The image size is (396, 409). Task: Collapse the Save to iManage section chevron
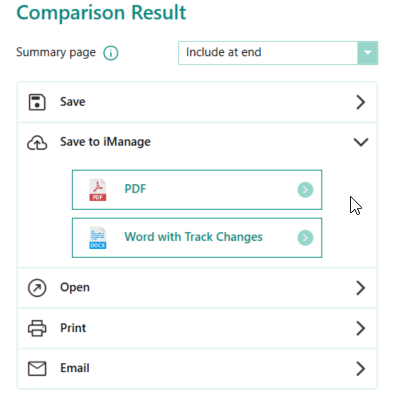[x=361, y=142]
